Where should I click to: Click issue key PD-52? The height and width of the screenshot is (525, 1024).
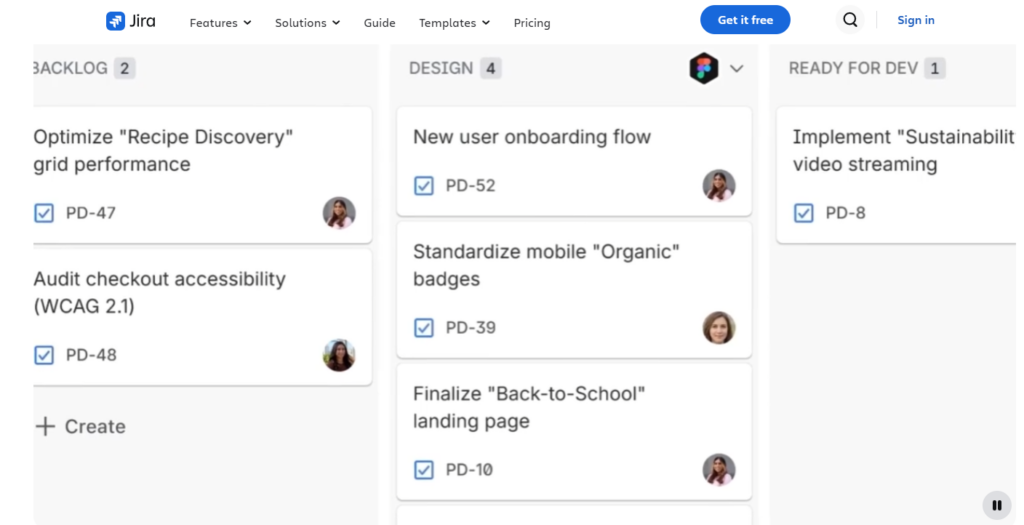coord(470,185)
